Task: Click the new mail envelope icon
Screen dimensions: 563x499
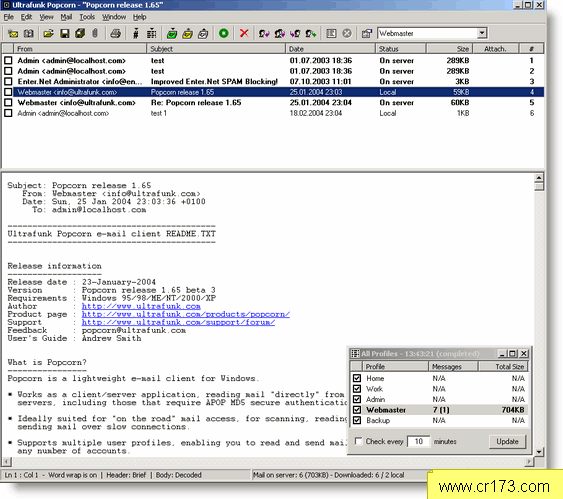Action: (13, 34)
